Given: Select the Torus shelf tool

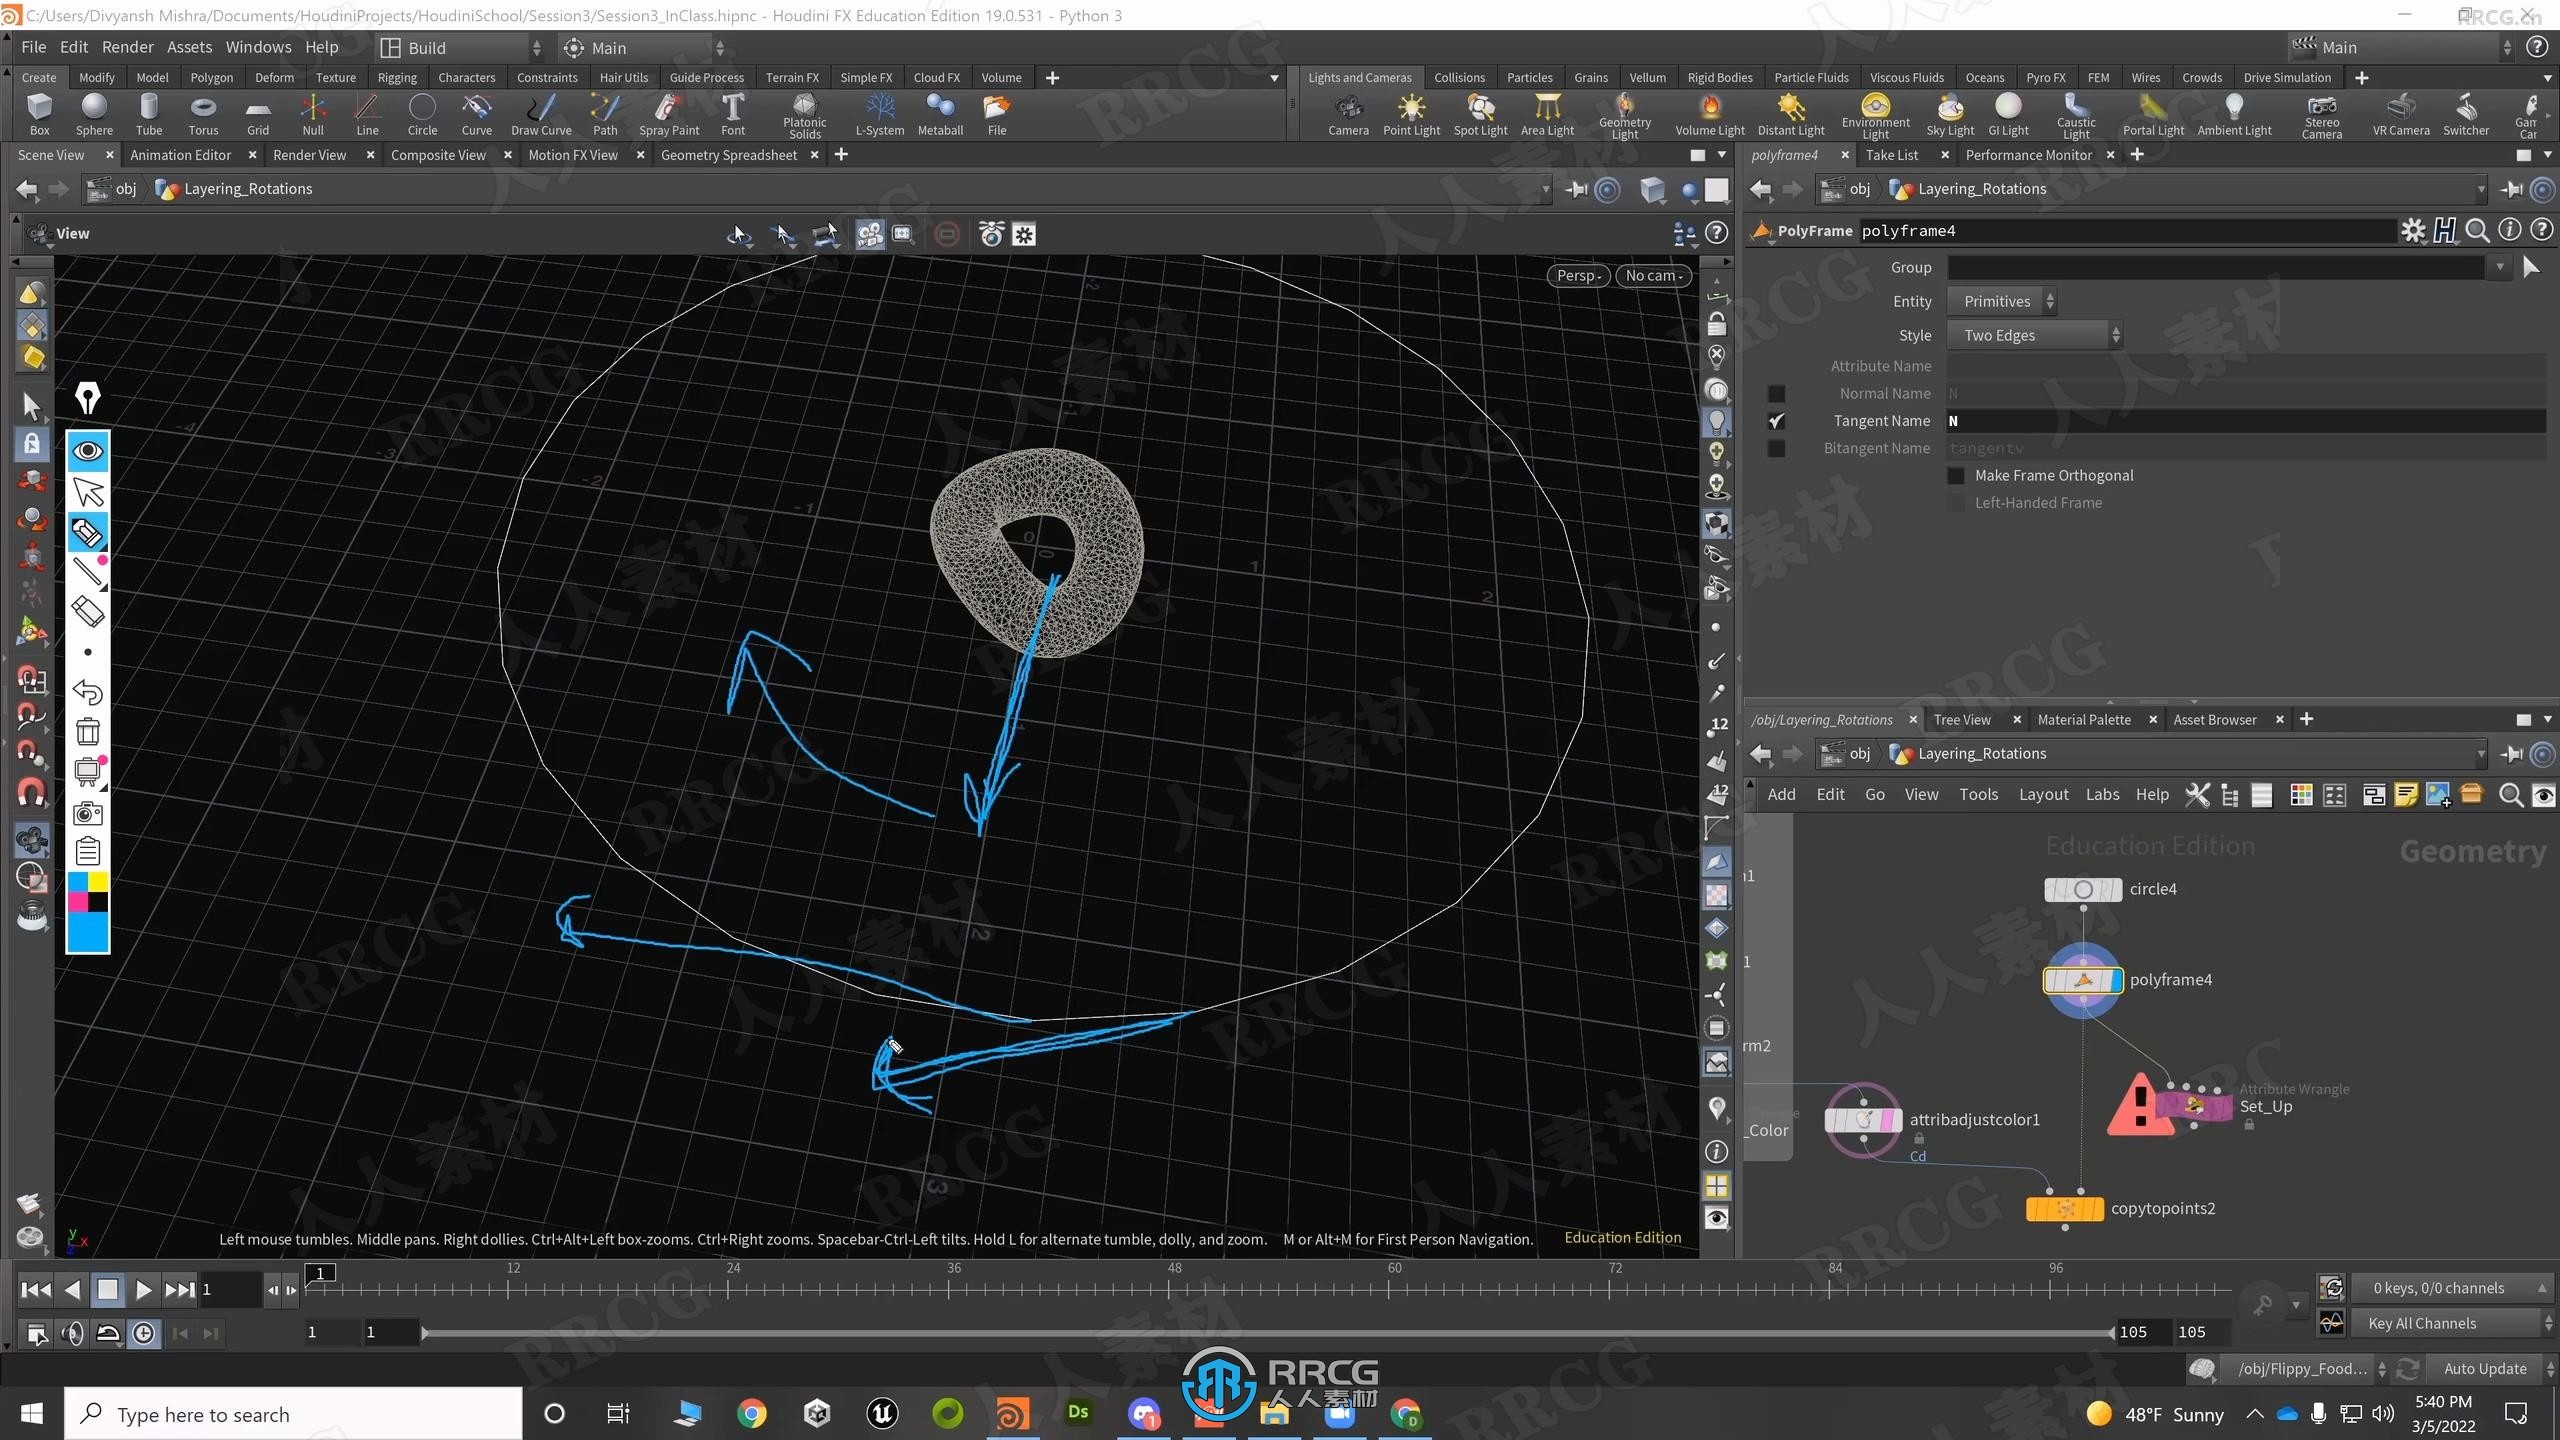Looking at the screenshot, I should 203,114.
